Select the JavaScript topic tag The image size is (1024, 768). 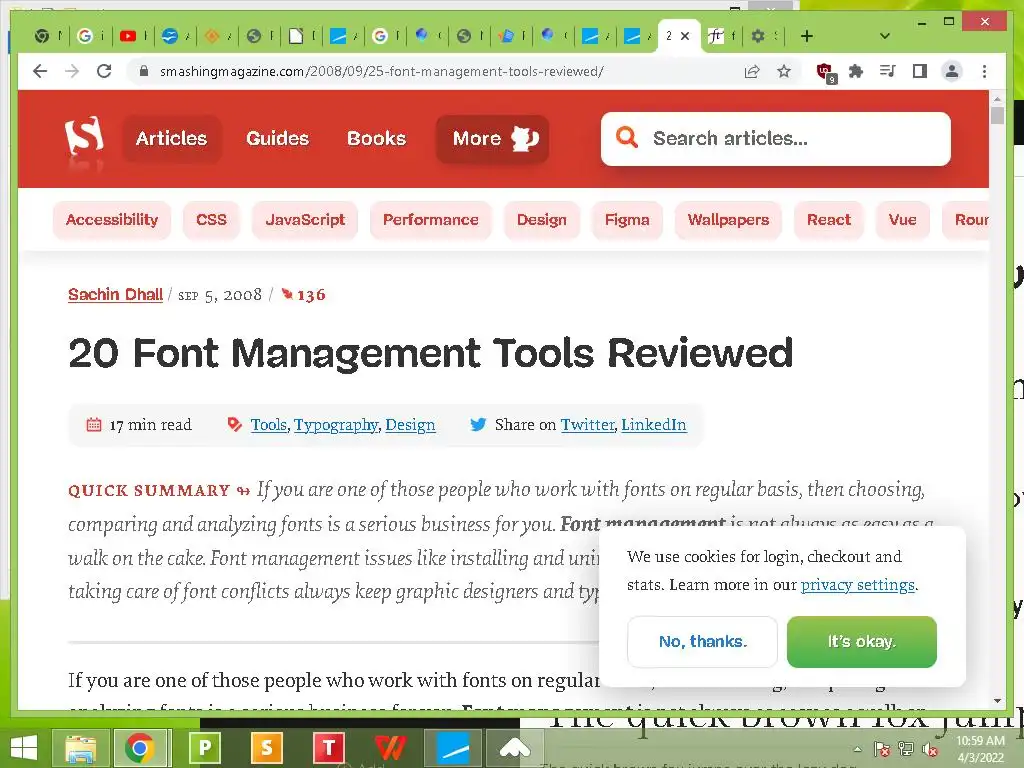click(305, 220)
